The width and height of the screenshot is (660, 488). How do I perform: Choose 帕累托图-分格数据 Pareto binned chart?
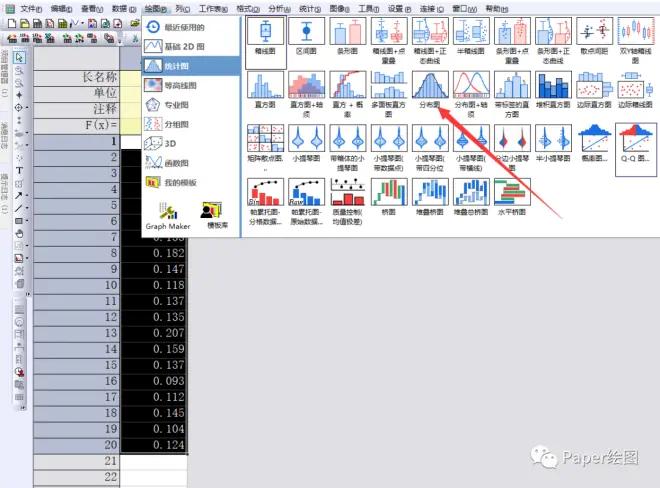tap(266, 201)
